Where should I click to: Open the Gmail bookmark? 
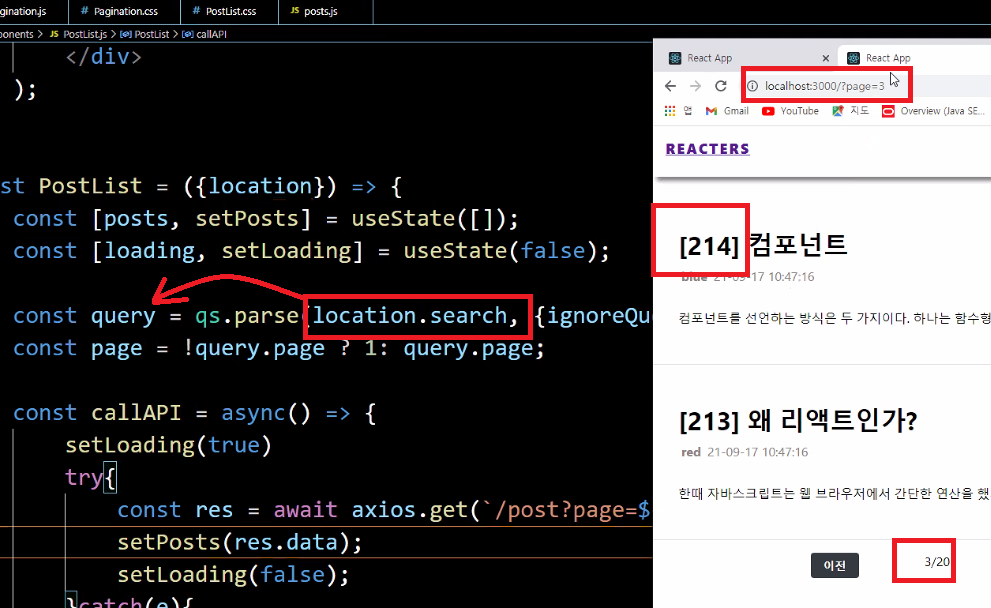point(727,111)
